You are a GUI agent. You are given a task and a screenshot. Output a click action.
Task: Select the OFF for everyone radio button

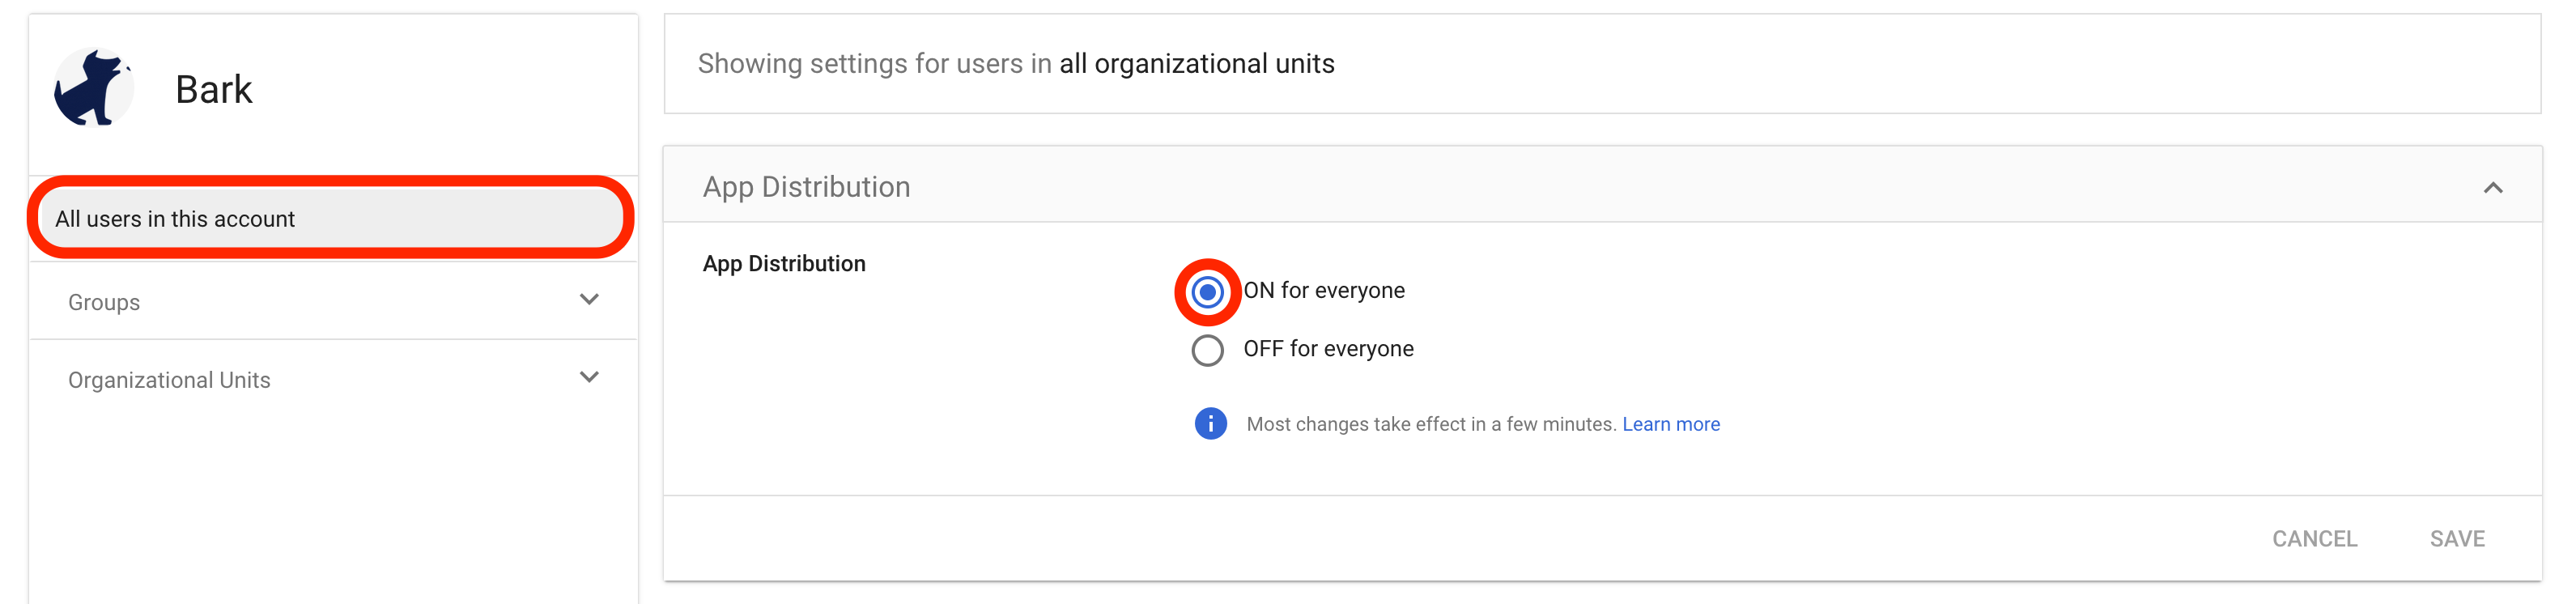(1207, 350)
